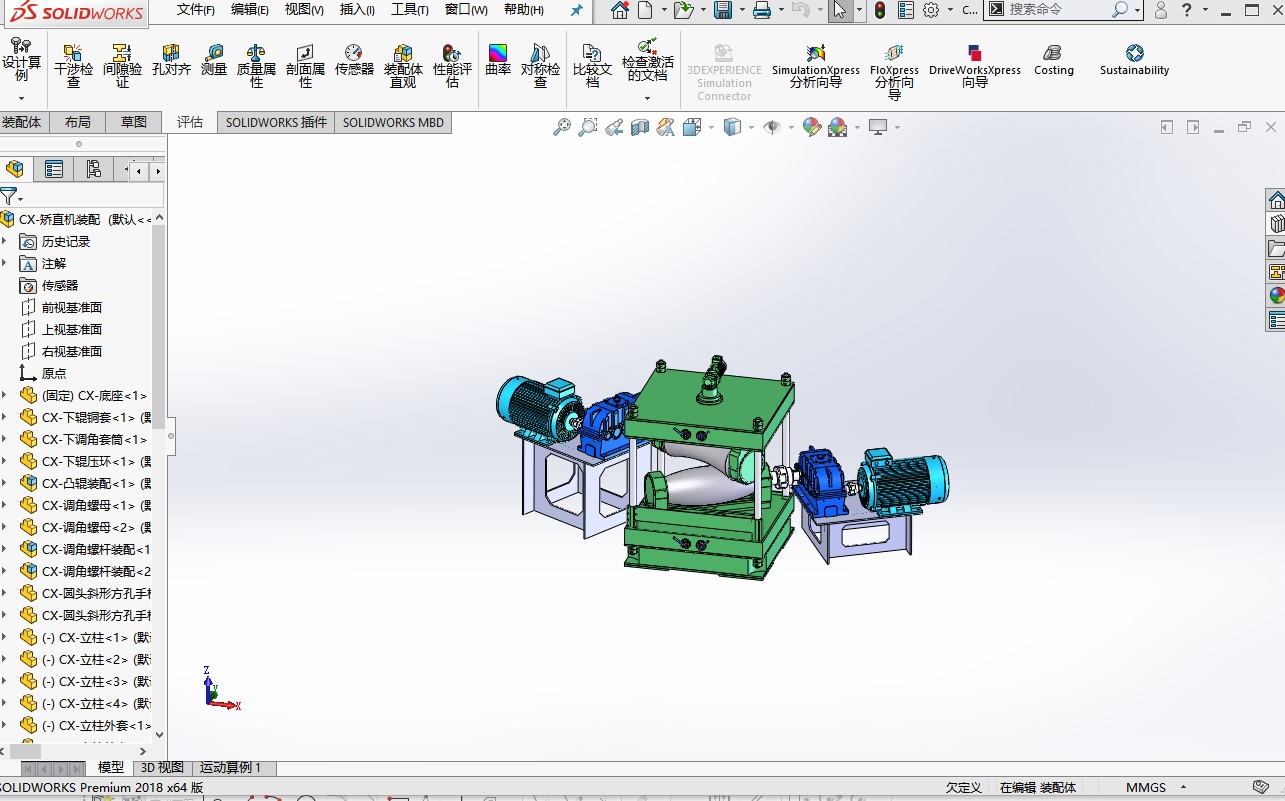This screenshot has height=801, width=1285.
Task: Switch to the PropertyManager panel tab
Action: click(54, 169)
